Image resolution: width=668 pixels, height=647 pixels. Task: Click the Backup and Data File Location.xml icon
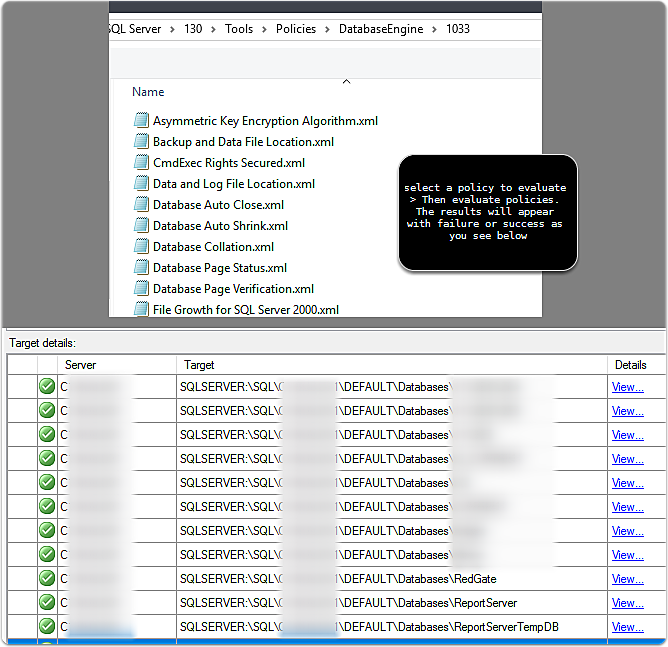(x=141, y=142)
